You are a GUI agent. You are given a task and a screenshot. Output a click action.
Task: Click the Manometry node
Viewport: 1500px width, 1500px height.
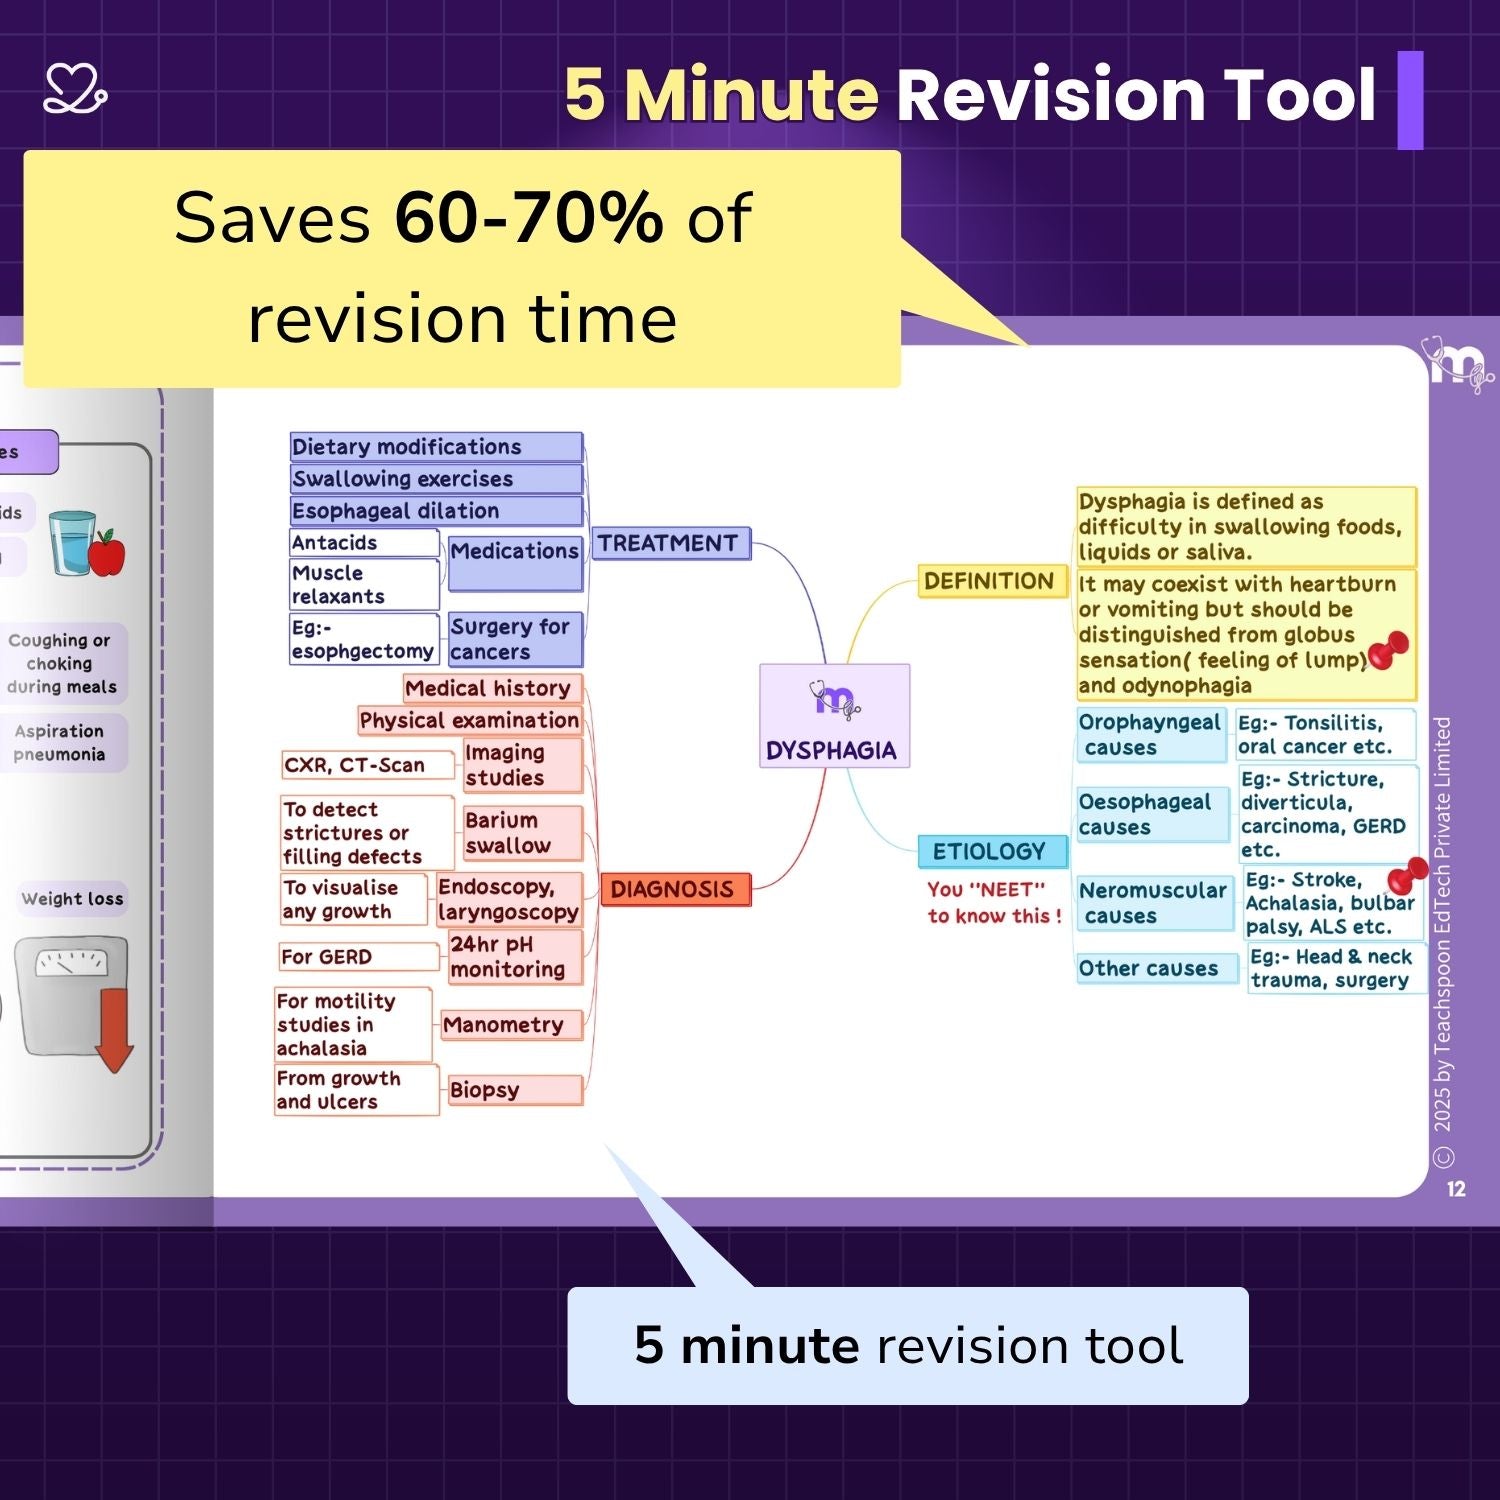(510, 1025)
